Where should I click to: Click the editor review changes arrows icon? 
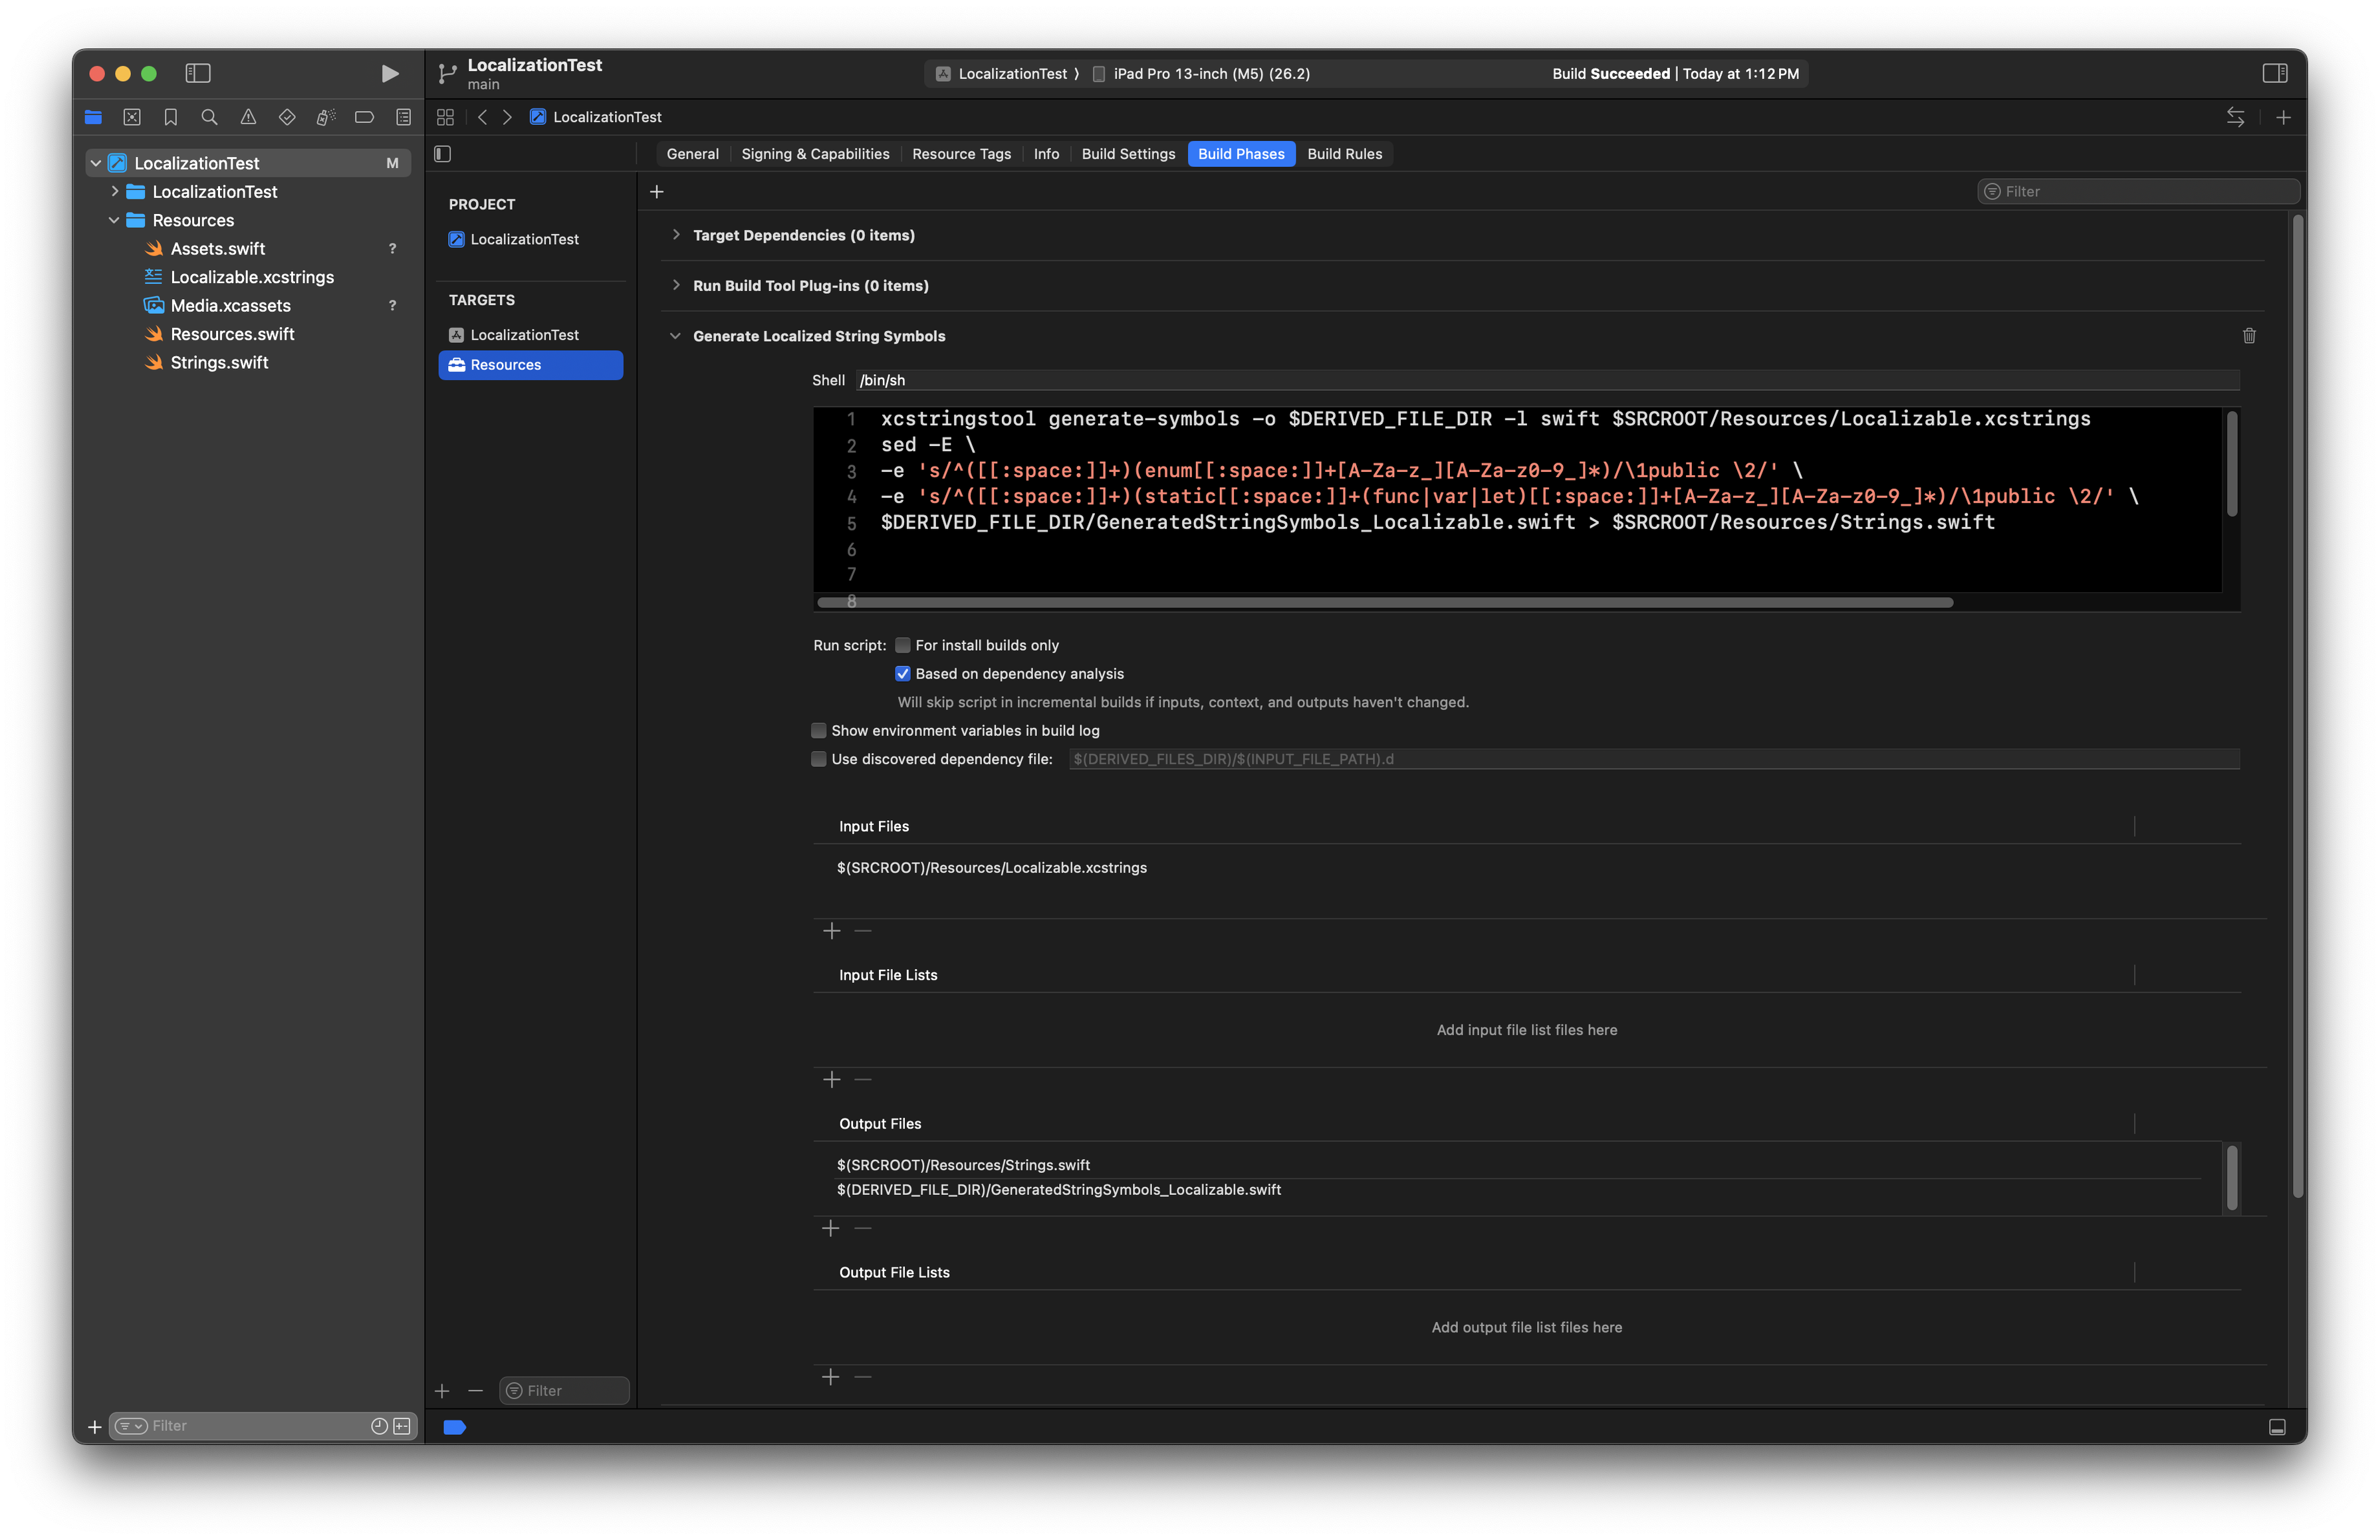pyautogui.click(x=2235, y=117)
